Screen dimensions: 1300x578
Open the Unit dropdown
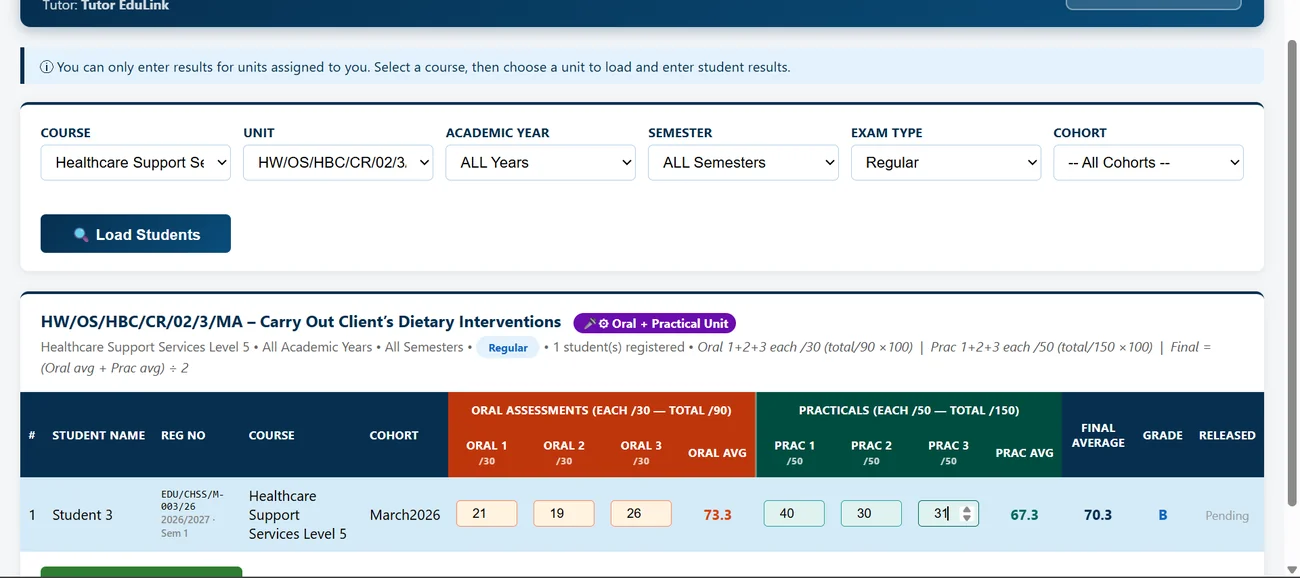tap(338, 163)
